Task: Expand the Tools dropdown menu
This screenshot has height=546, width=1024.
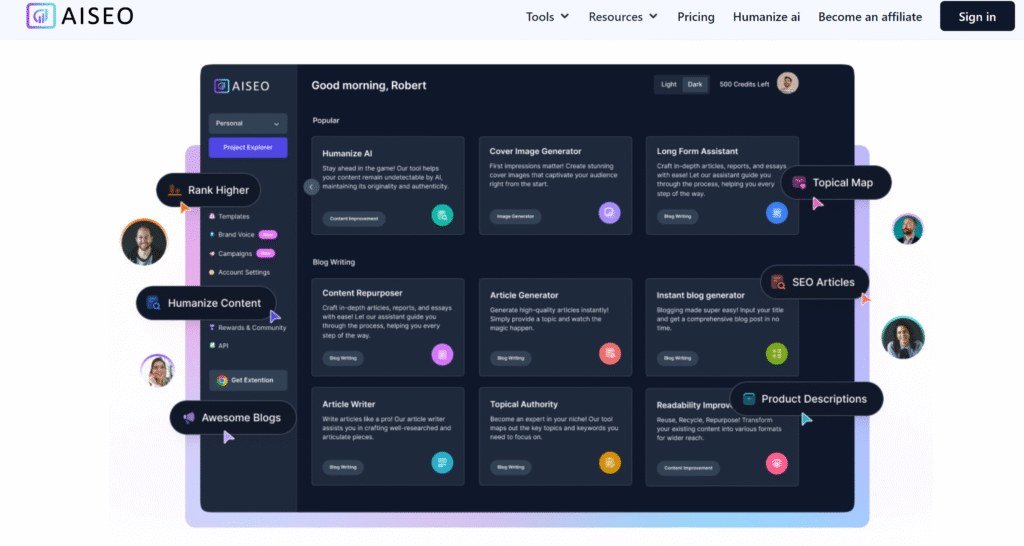Action: point(547,17)
